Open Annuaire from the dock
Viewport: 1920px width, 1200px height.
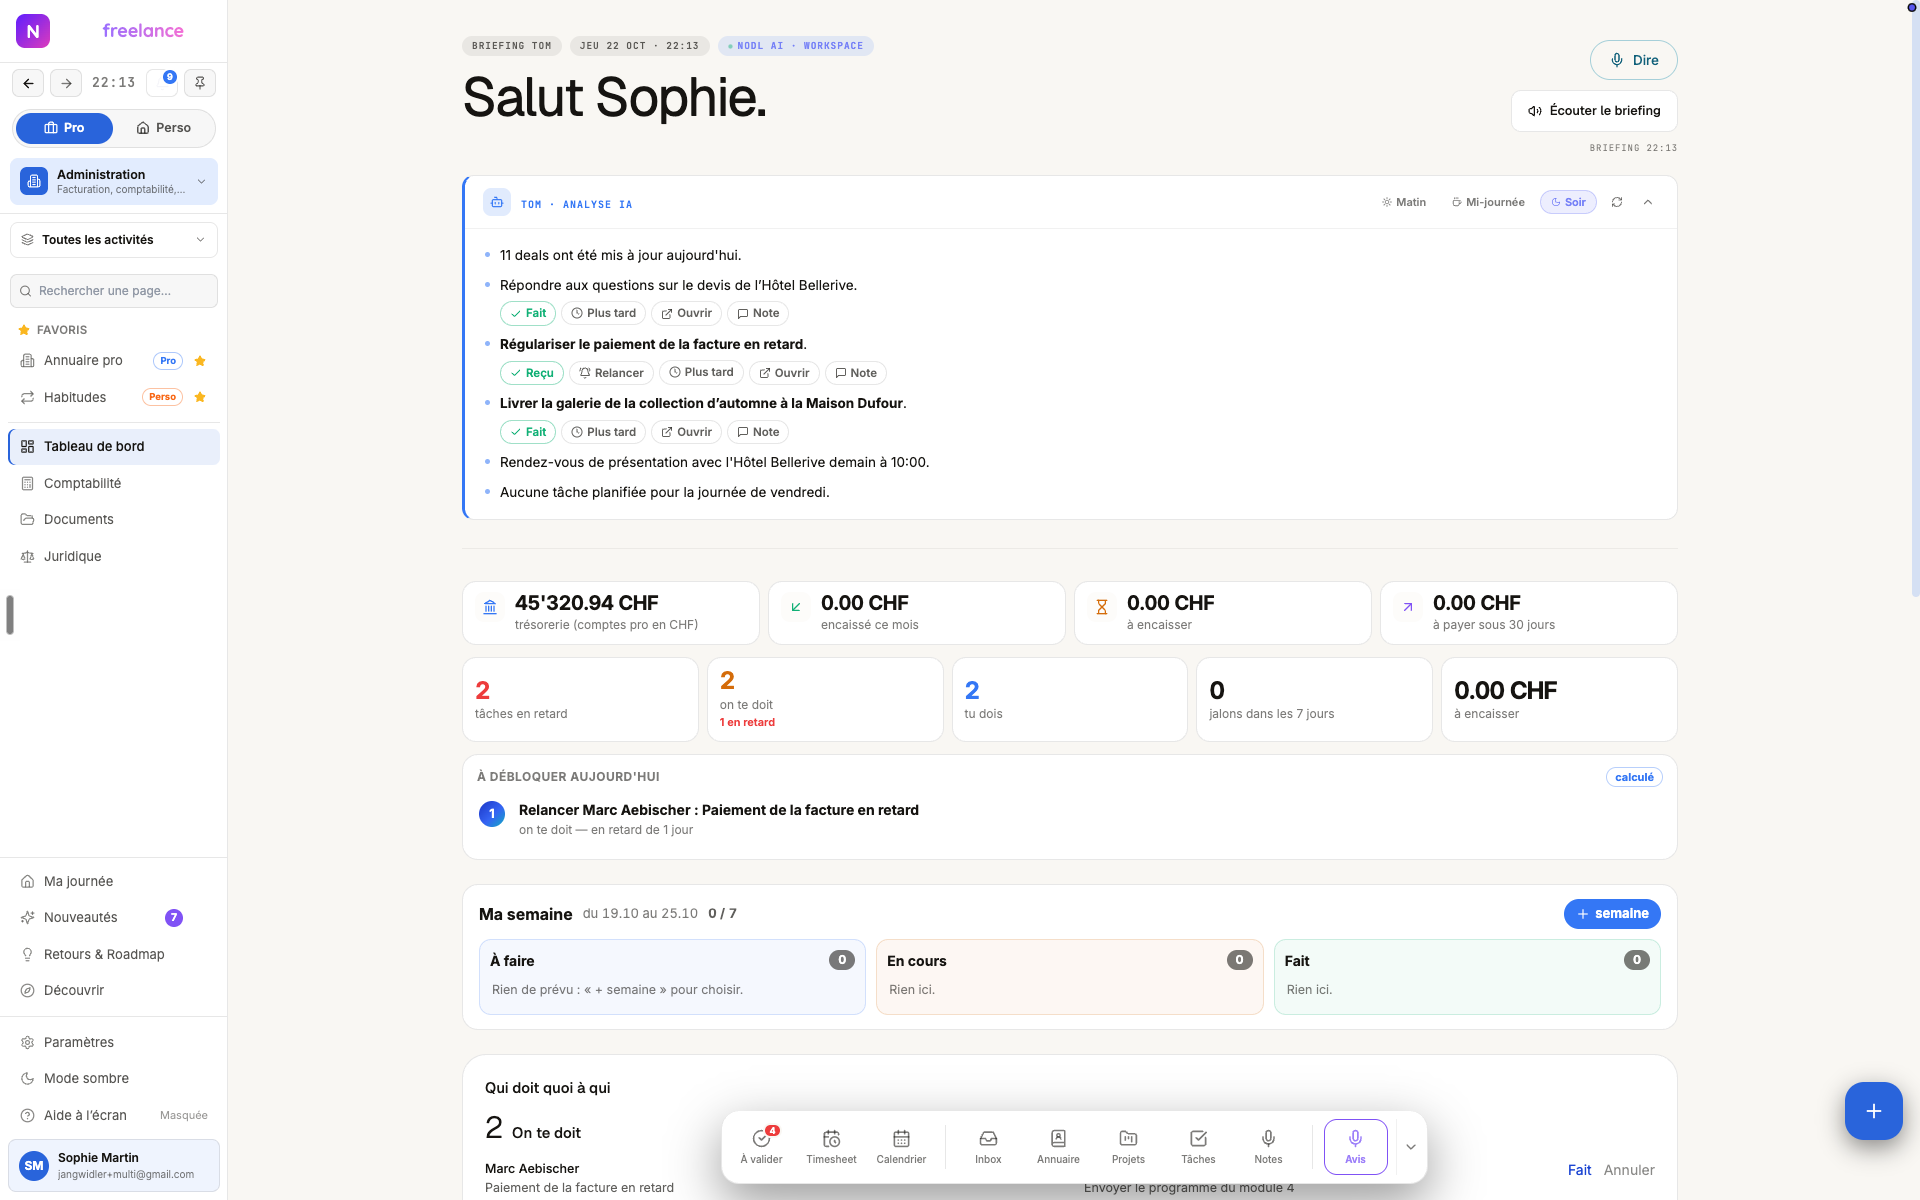1058,1146
